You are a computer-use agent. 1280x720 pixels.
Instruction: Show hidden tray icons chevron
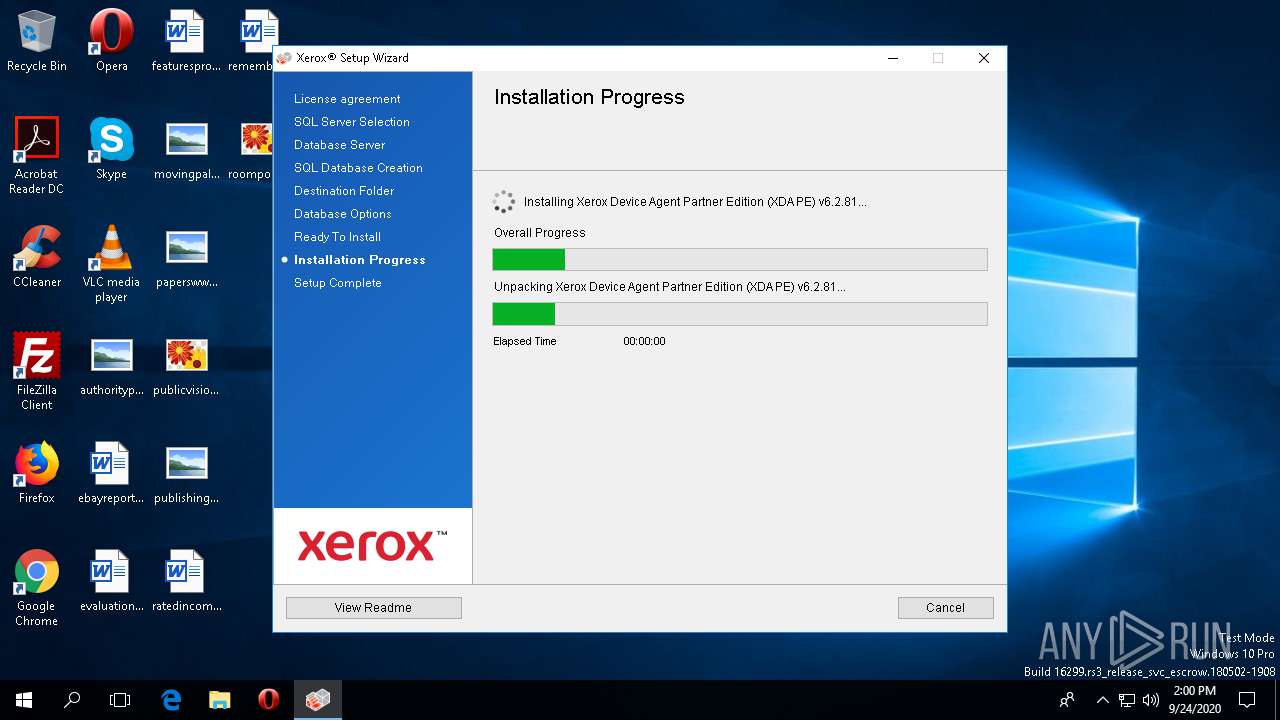[x=1103, y=700]
